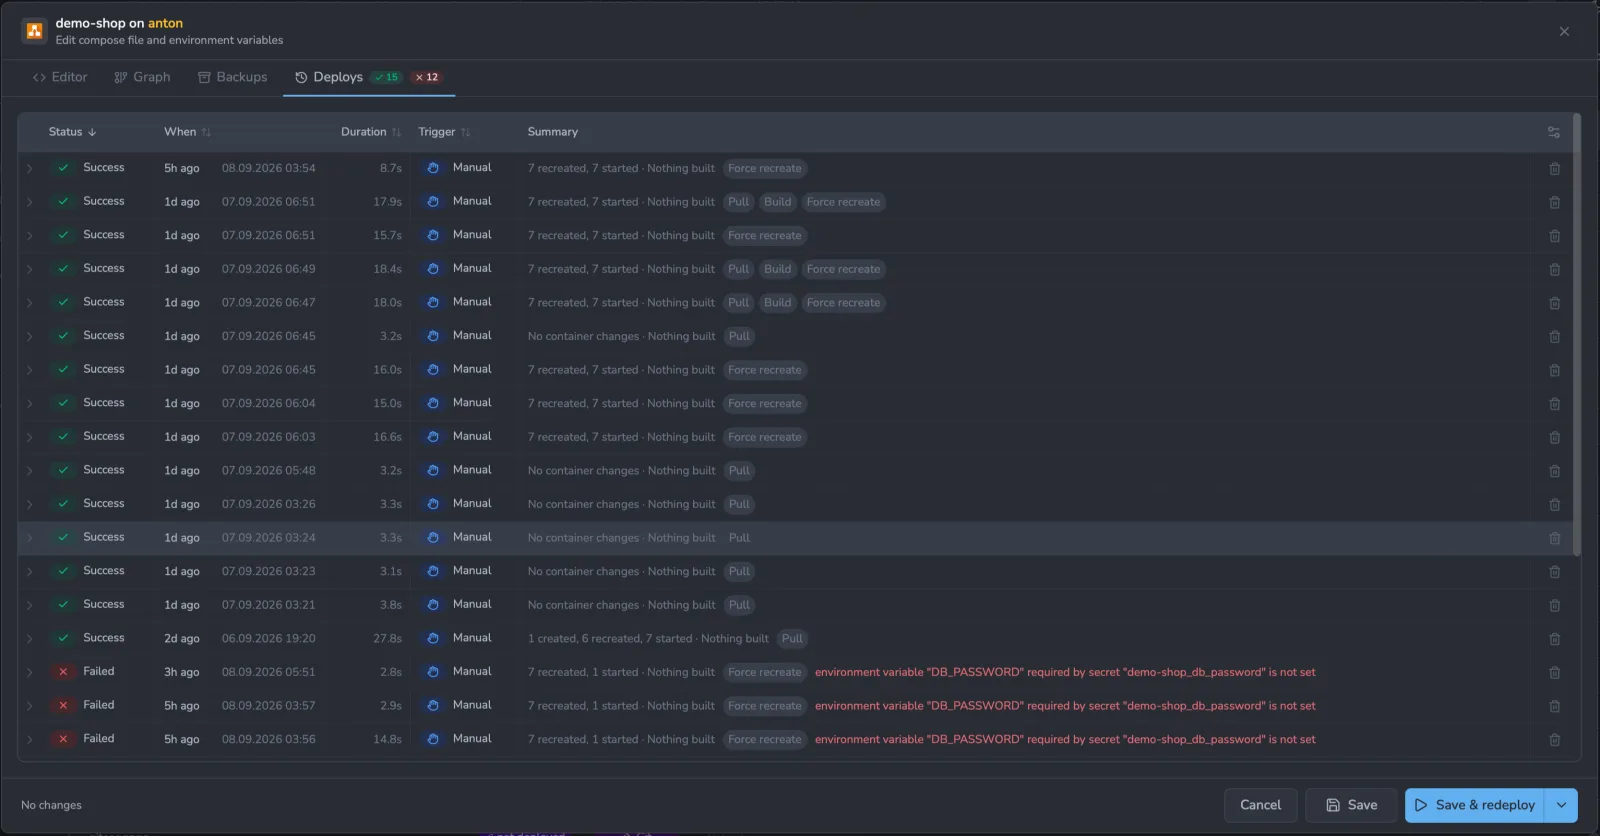Expand the 07.09.2026 03:21 deploy row
The width and height of the screenshot is (1600, 836).
29,605
